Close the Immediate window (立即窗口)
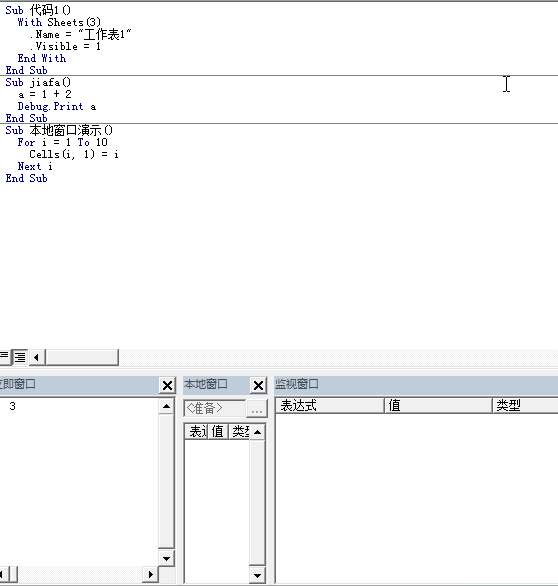The width and height of the screenshot is (558, 586). pyautogui.click(x=167, y=385)
